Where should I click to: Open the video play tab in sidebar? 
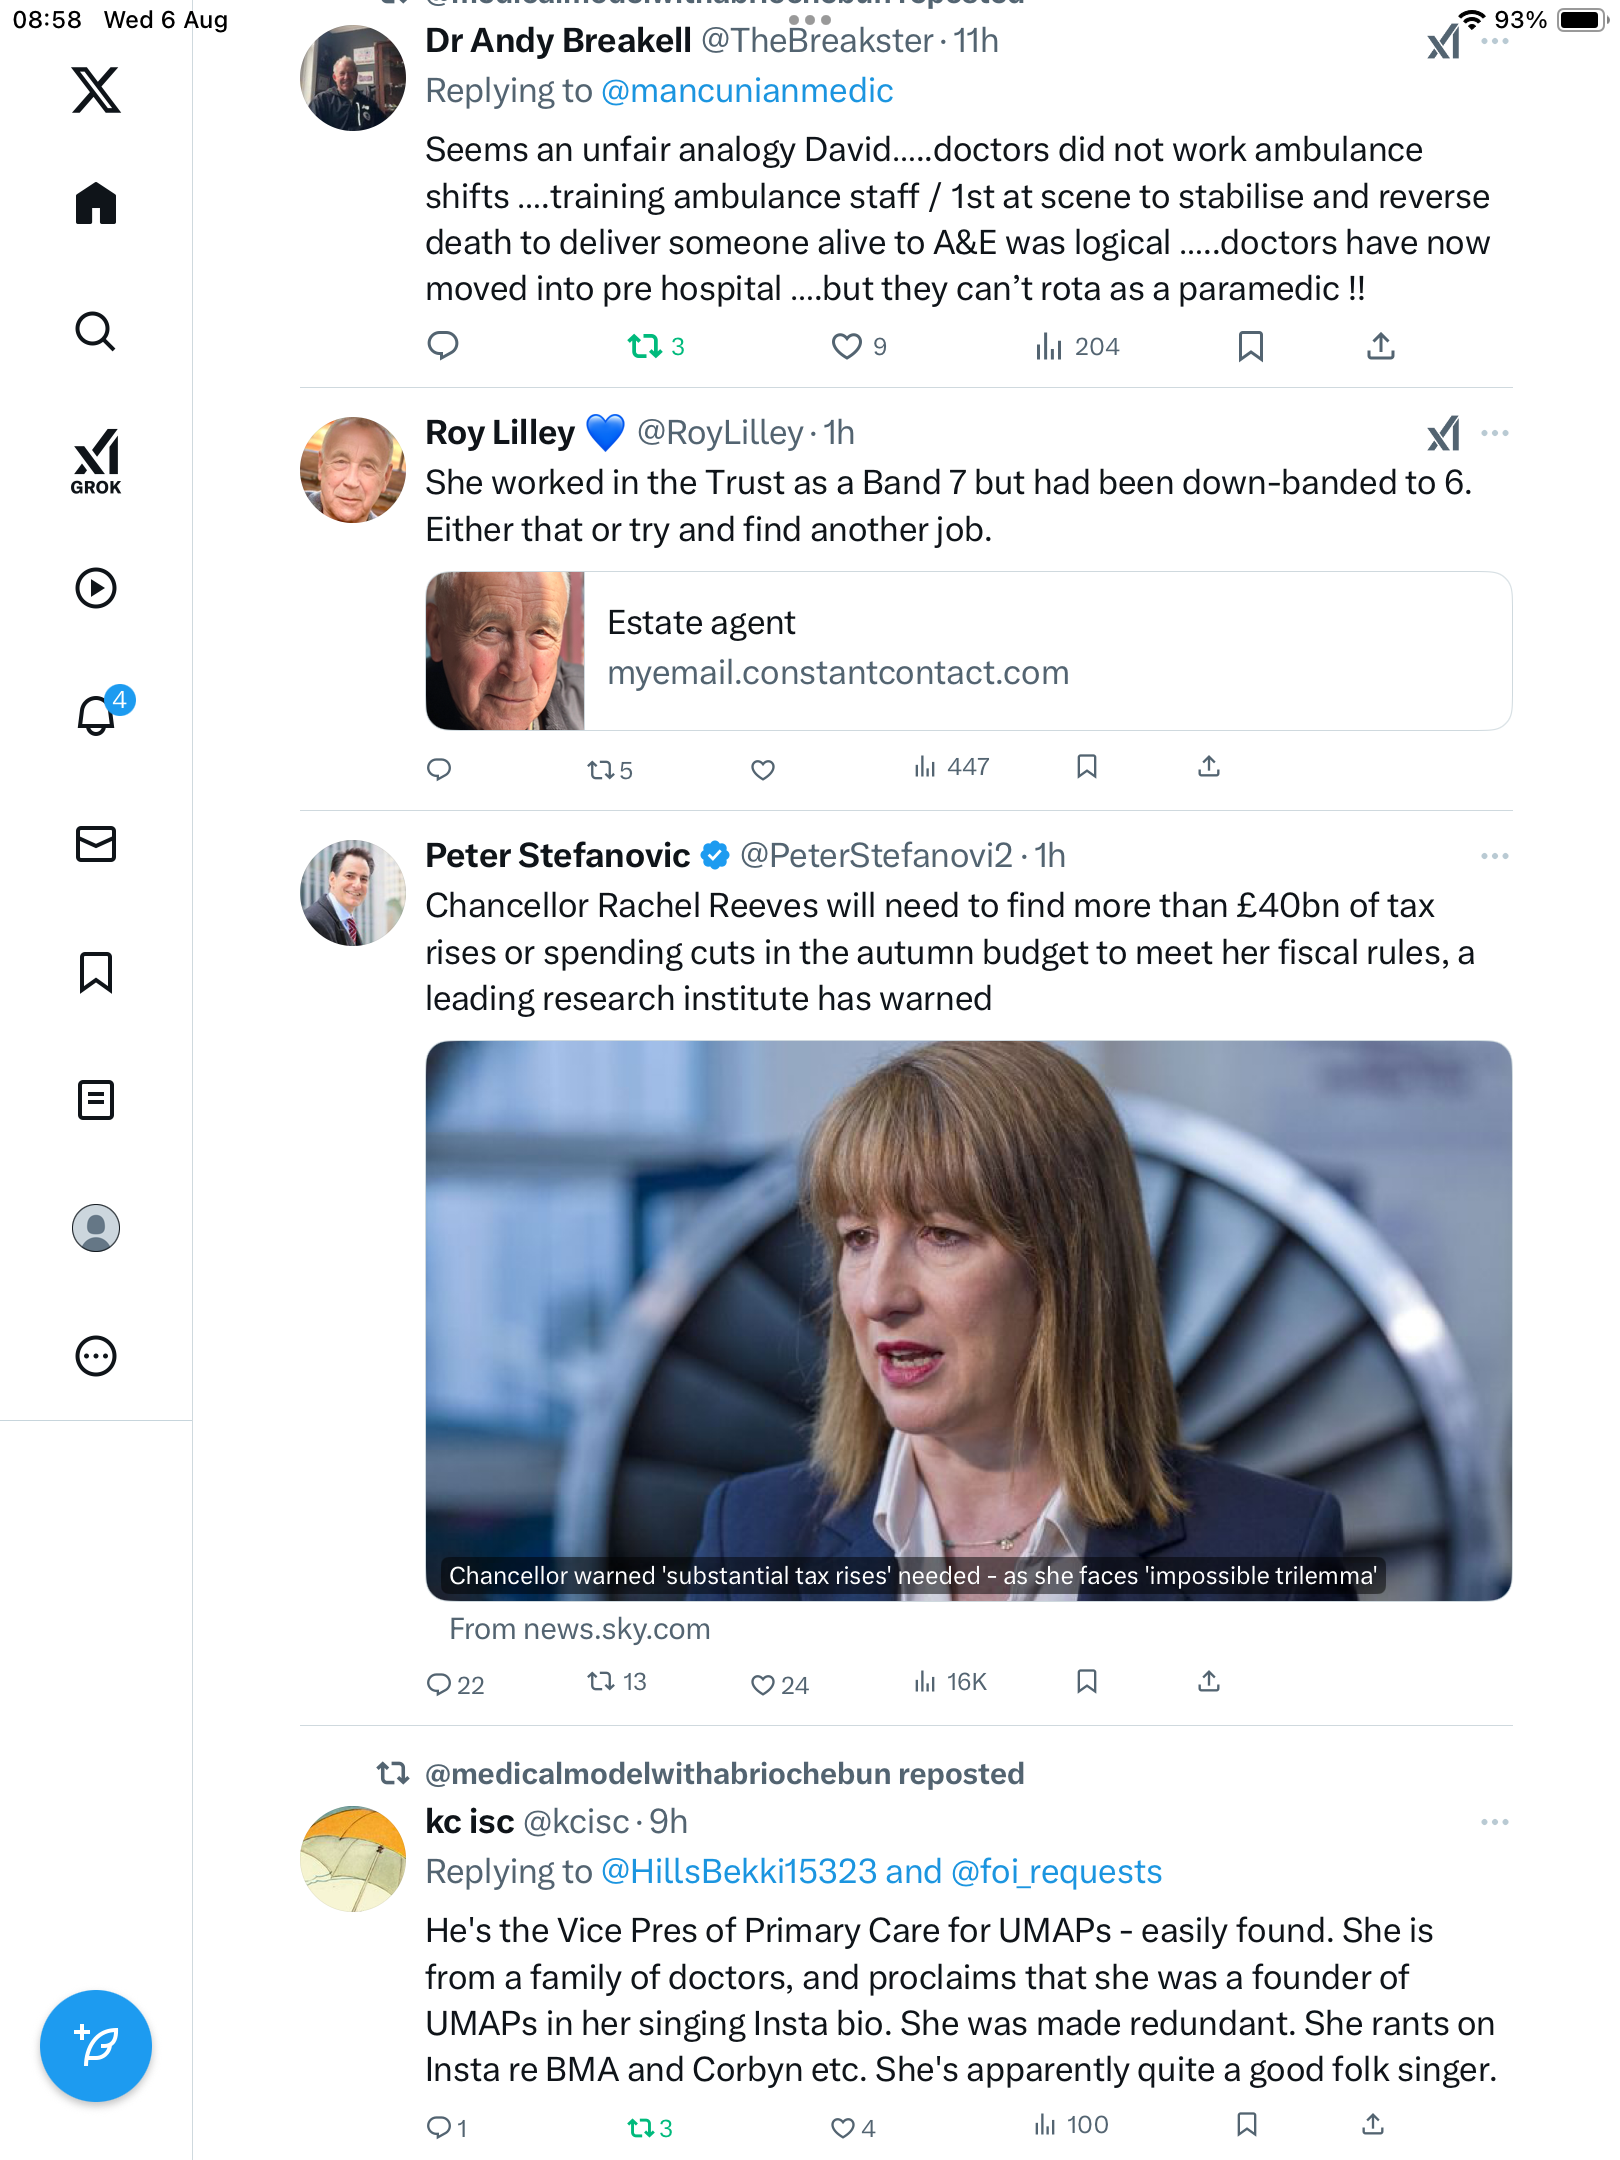point(96,588)
